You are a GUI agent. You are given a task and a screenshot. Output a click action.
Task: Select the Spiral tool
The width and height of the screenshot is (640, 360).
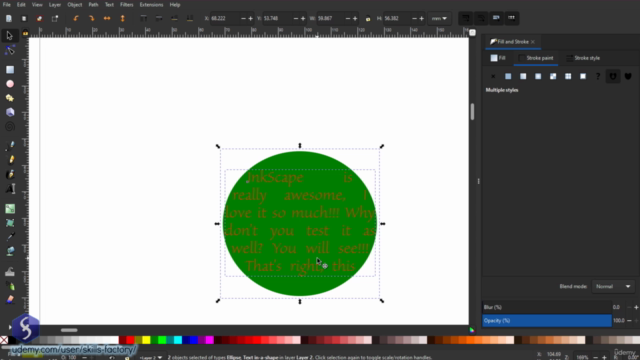click(10, 127)
